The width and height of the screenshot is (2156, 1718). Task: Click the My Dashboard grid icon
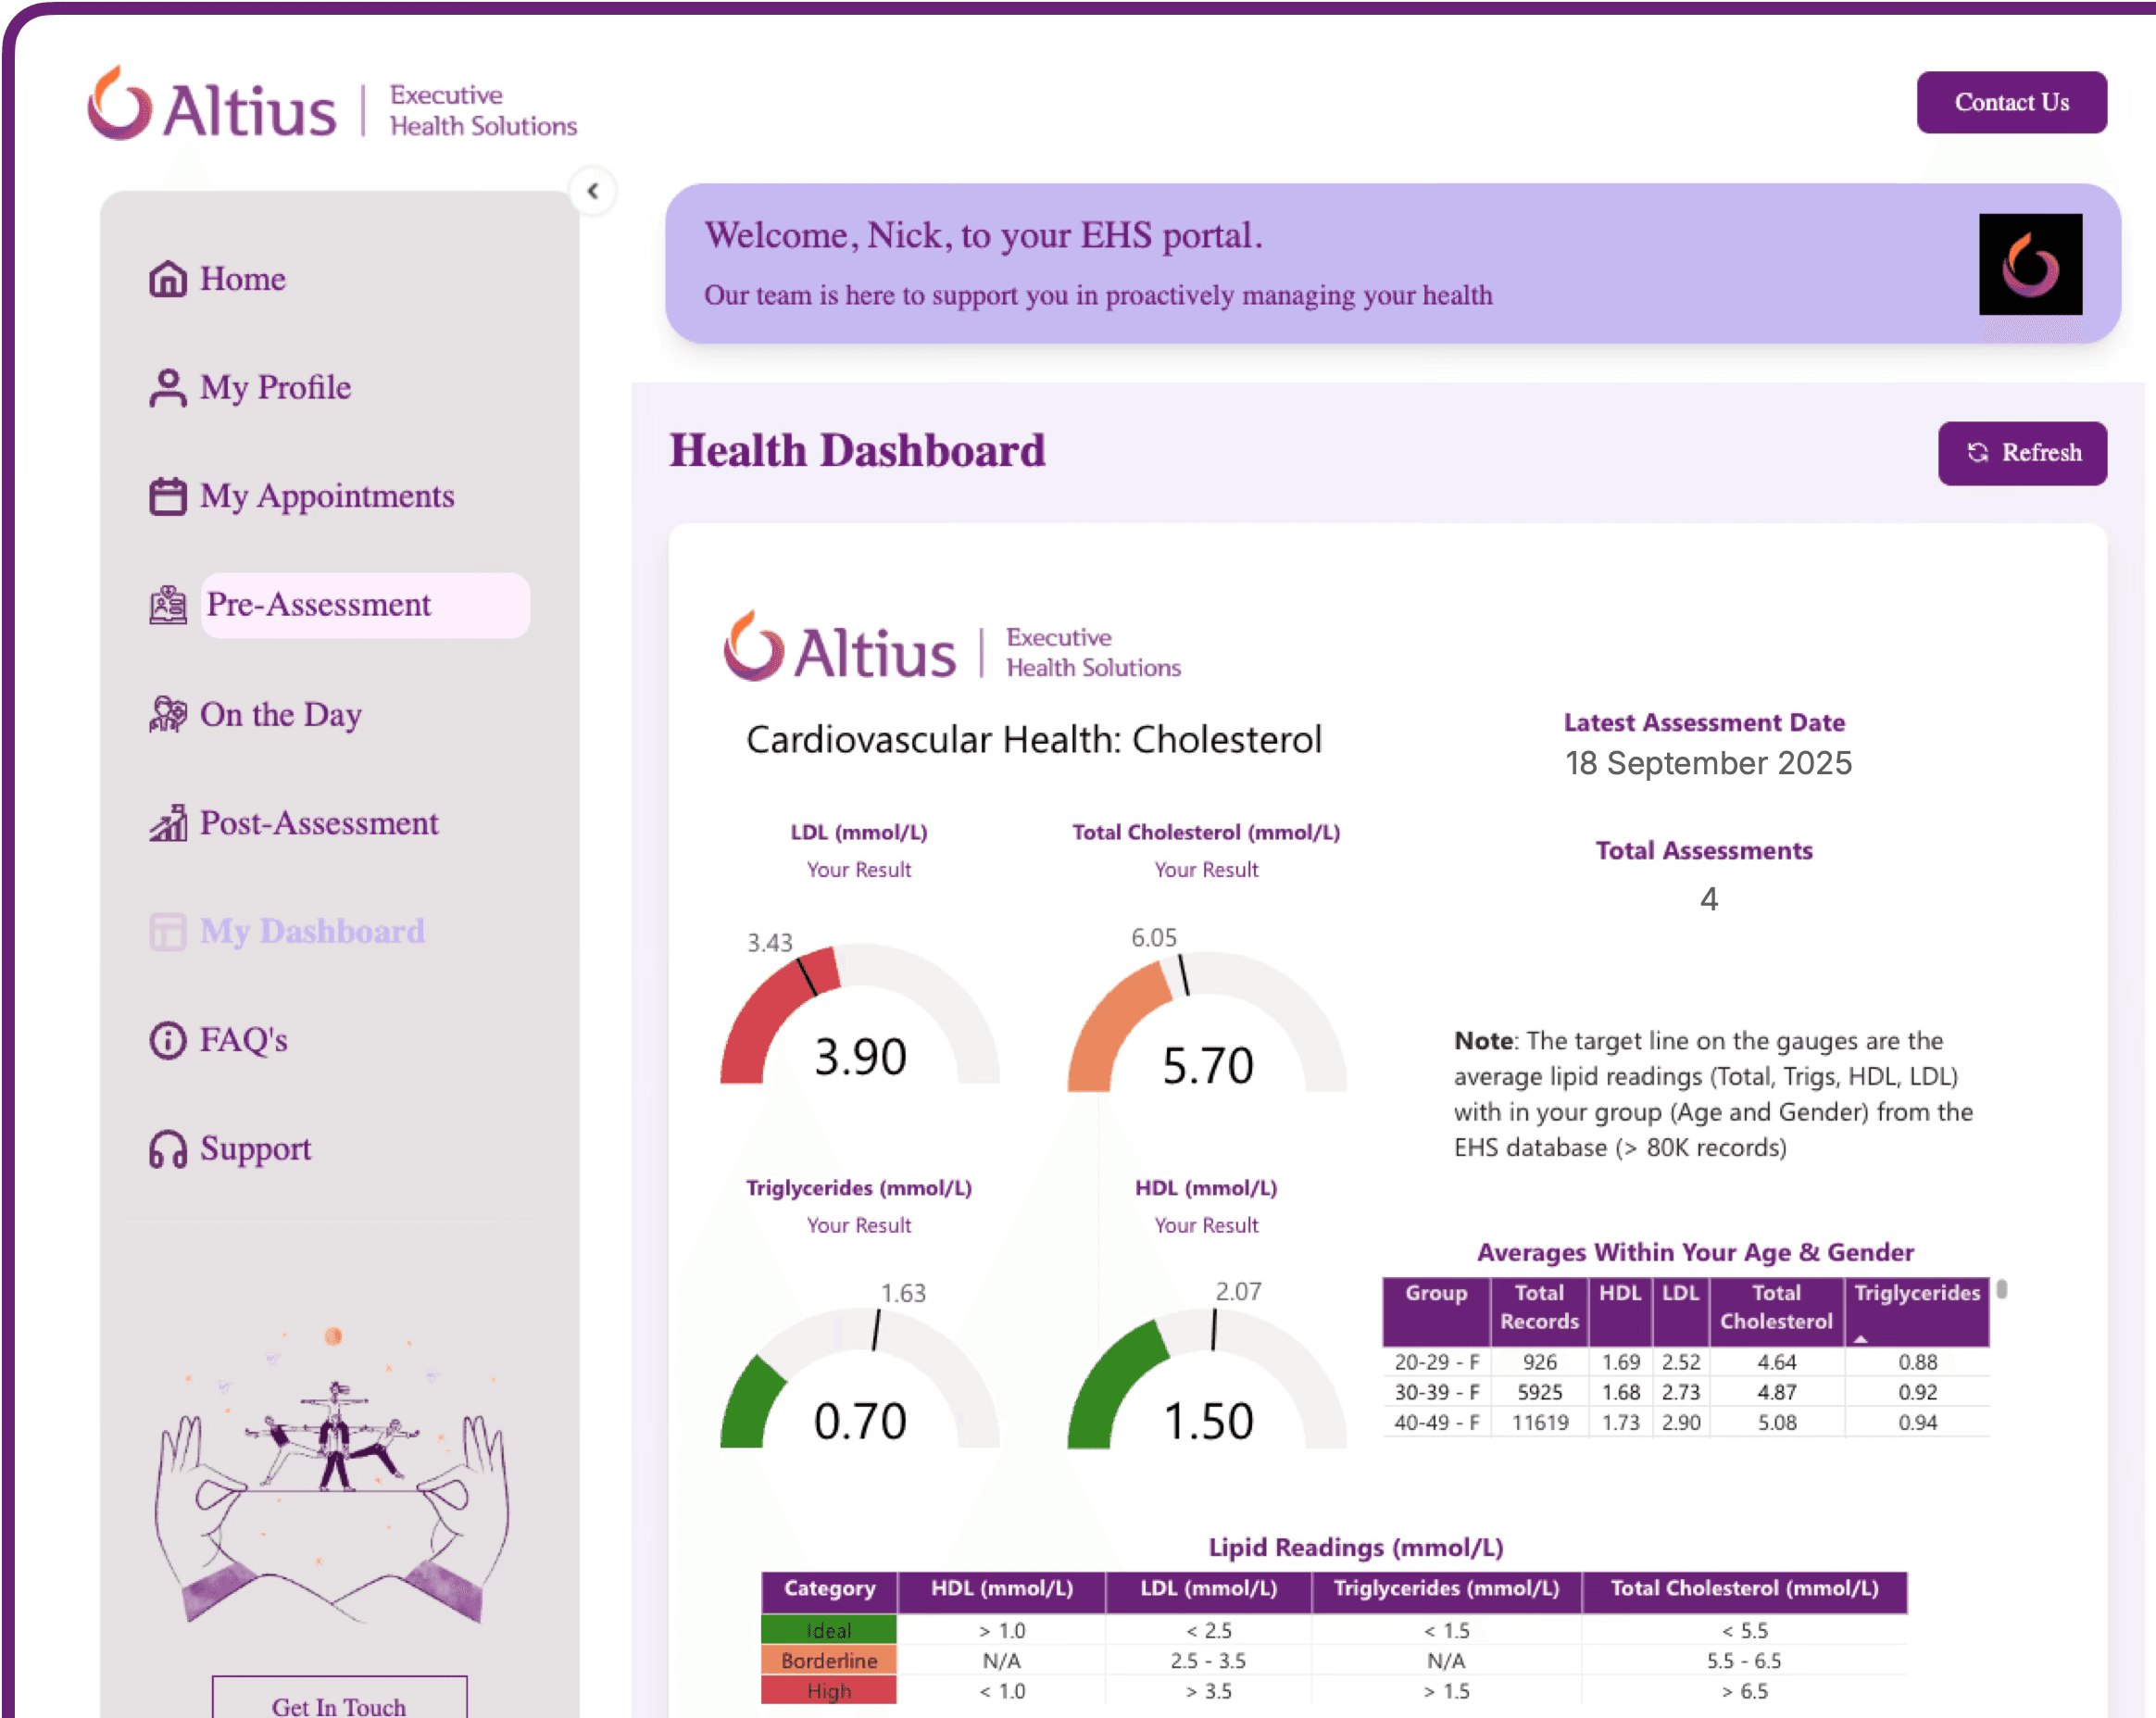point(167,931)
